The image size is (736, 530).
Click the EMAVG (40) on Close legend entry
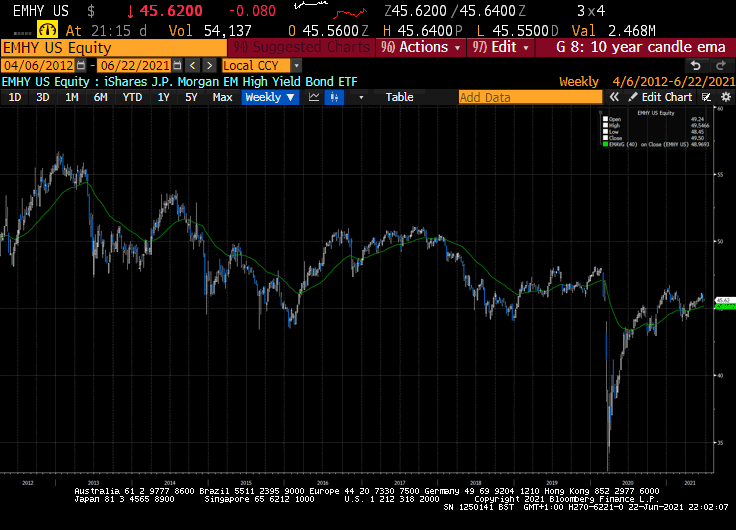[649, 145]
